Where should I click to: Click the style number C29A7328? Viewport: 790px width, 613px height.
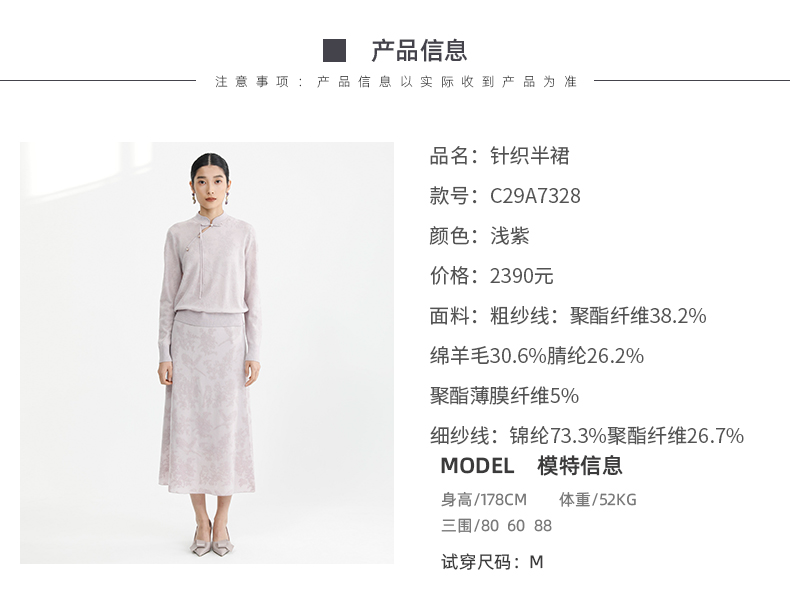click(x=535, y=196)
